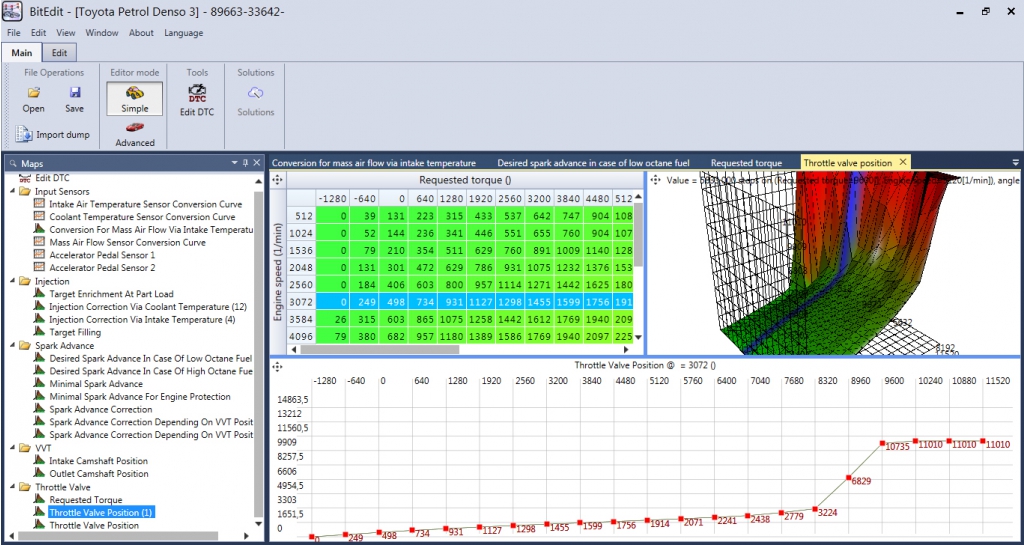Select Target Filling map

75,332
